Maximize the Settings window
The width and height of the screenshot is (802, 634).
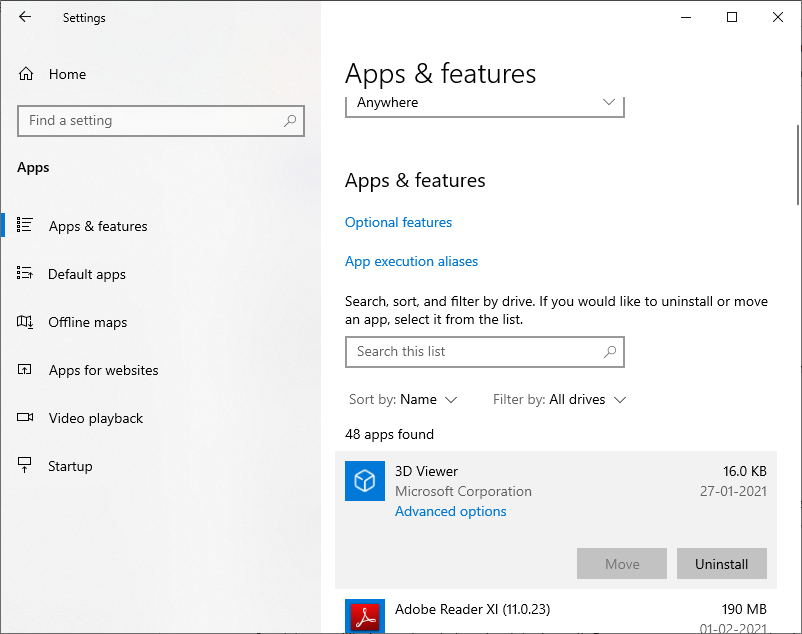(732, 17)
